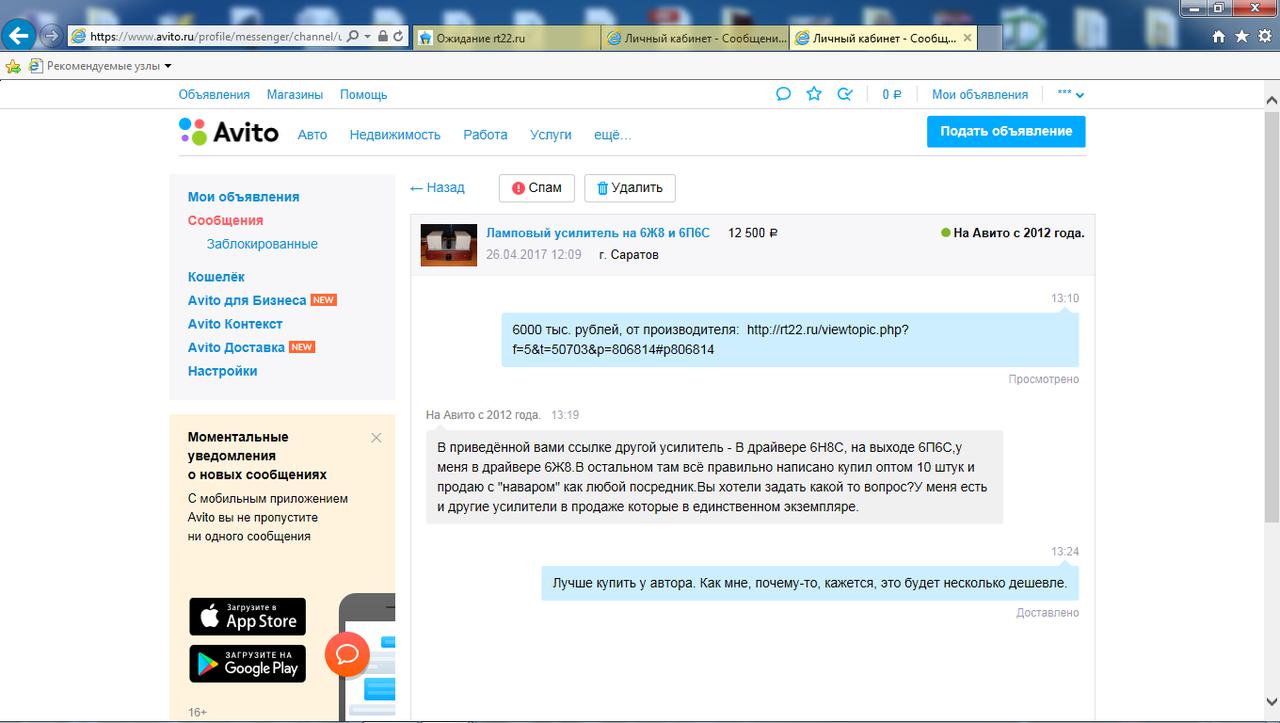This screenshot has width=1280, height=723.
Task: Show more categories via ещё…
Action: click(x=613, y=134)
